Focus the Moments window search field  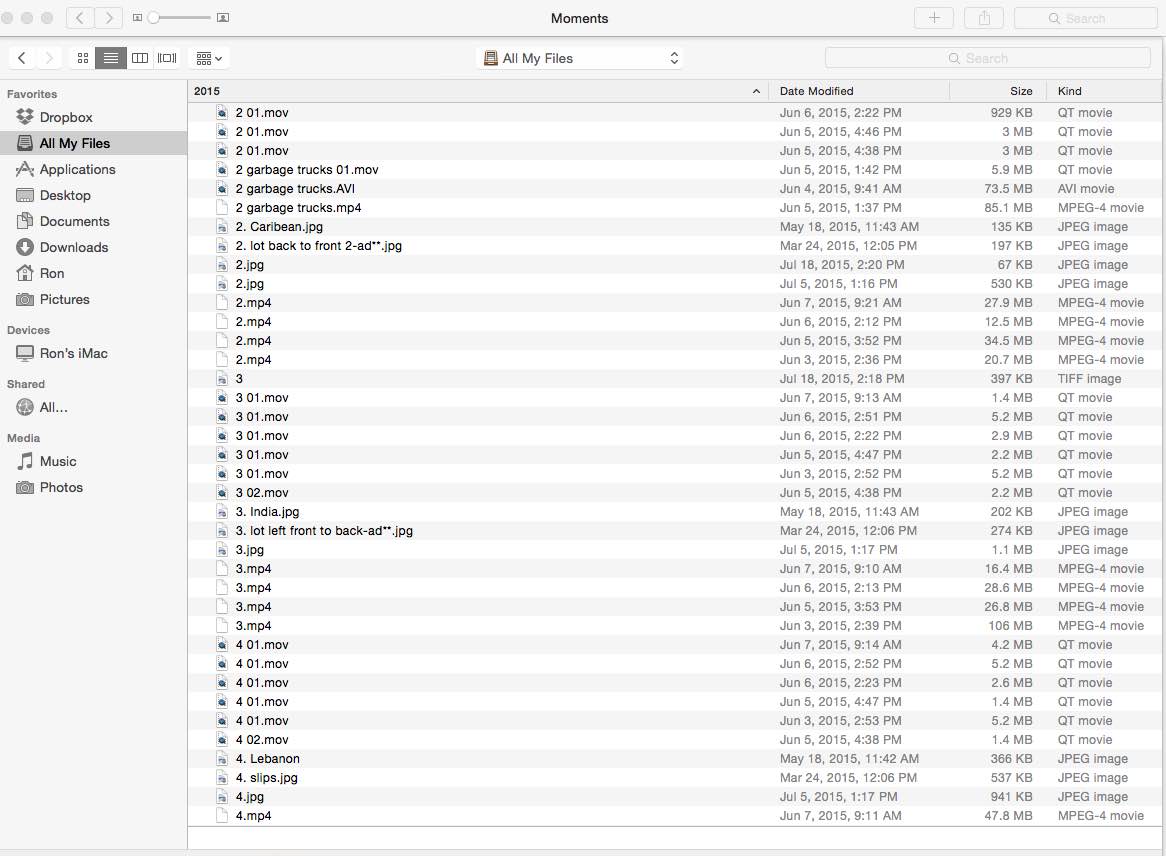point(1086,19)
